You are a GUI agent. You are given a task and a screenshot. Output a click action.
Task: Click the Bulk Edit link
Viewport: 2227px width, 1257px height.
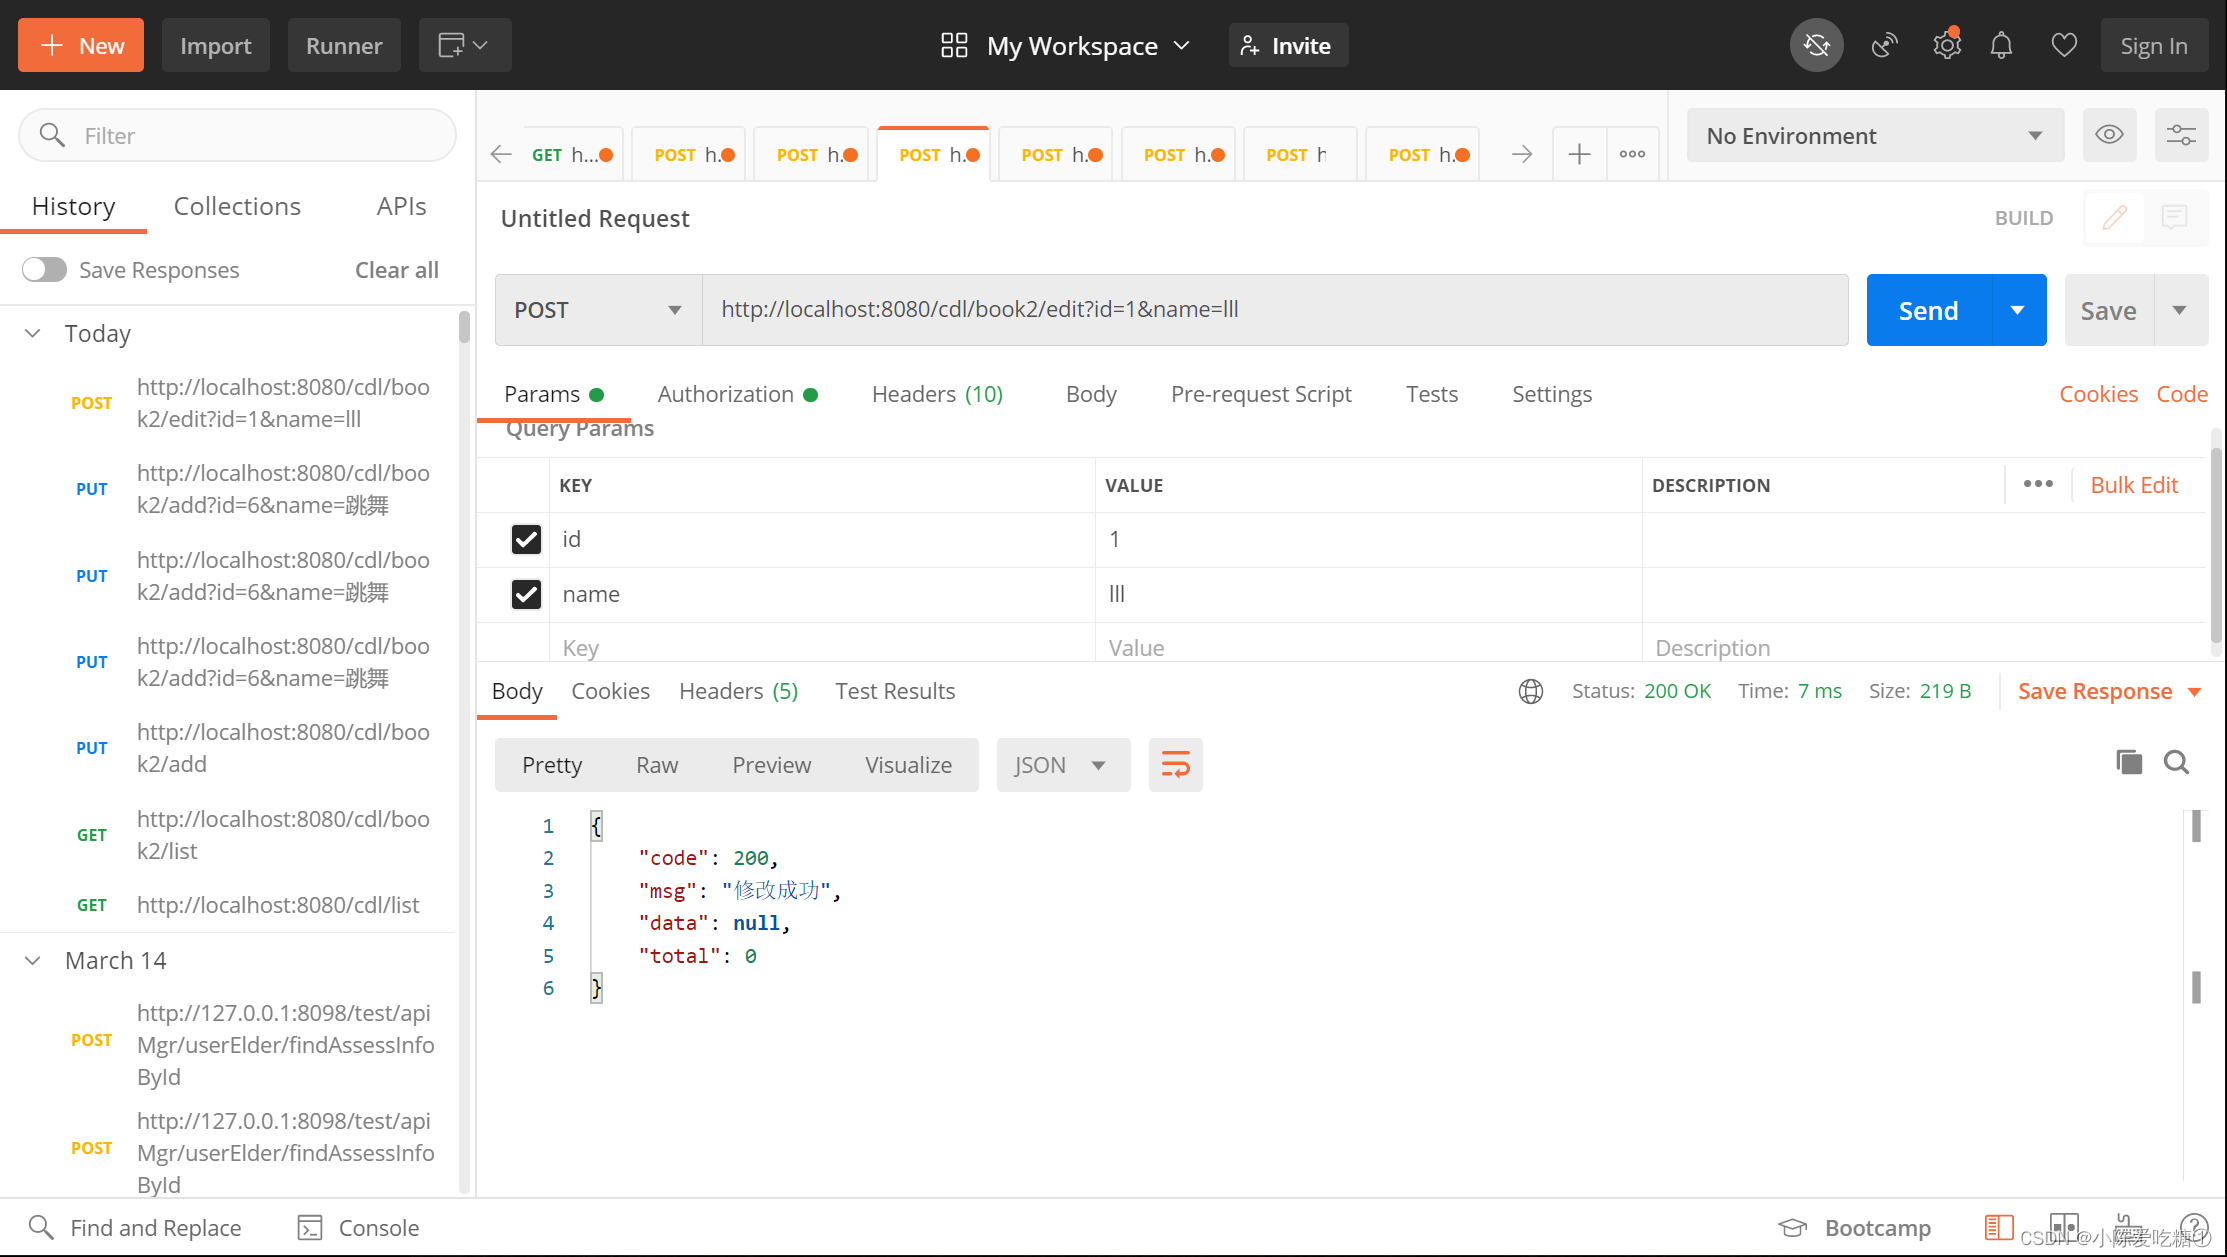point(2133,485)
